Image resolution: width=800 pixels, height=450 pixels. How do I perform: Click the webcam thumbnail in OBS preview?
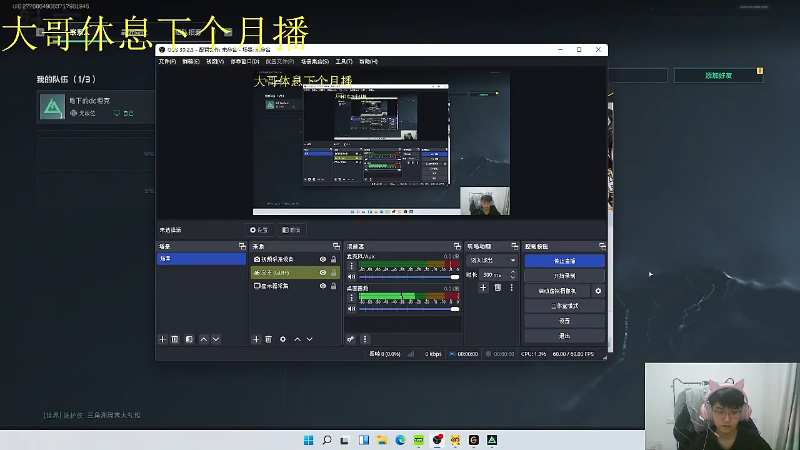coord(485,201)
